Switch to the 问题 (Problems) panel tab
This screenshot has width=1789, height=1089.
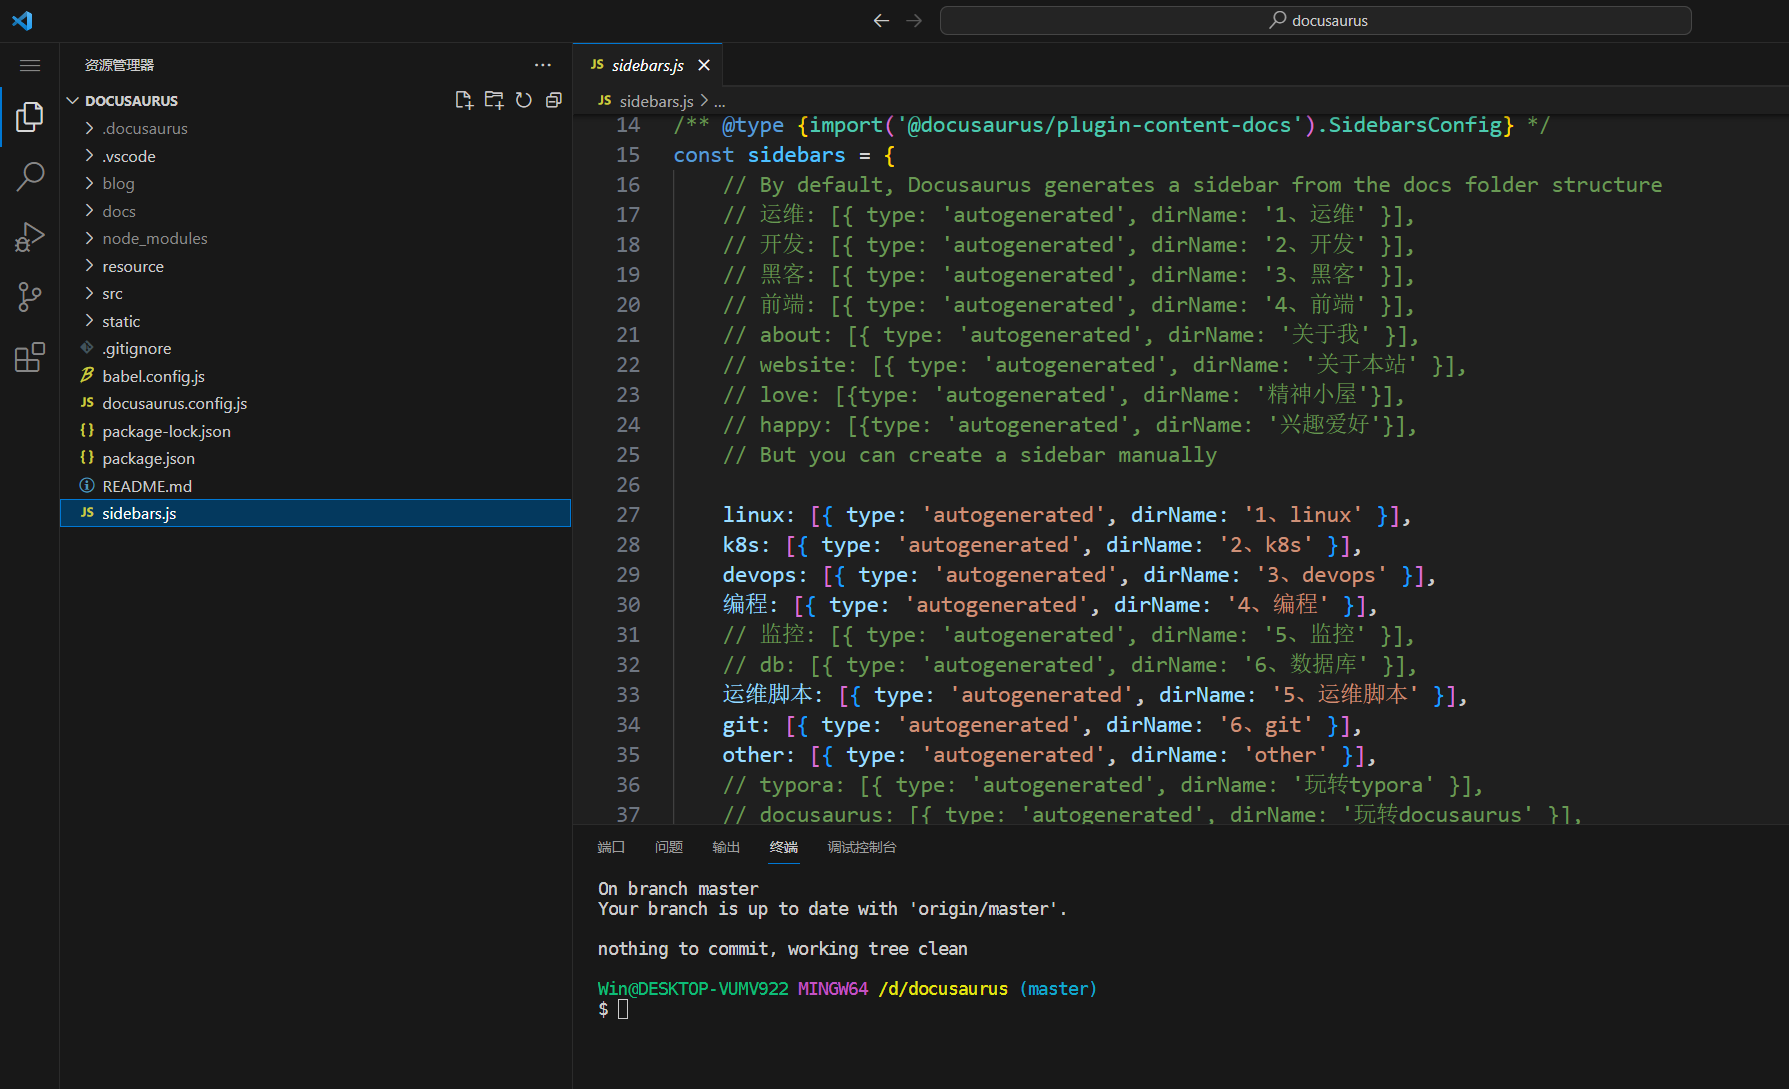(669, 847)
